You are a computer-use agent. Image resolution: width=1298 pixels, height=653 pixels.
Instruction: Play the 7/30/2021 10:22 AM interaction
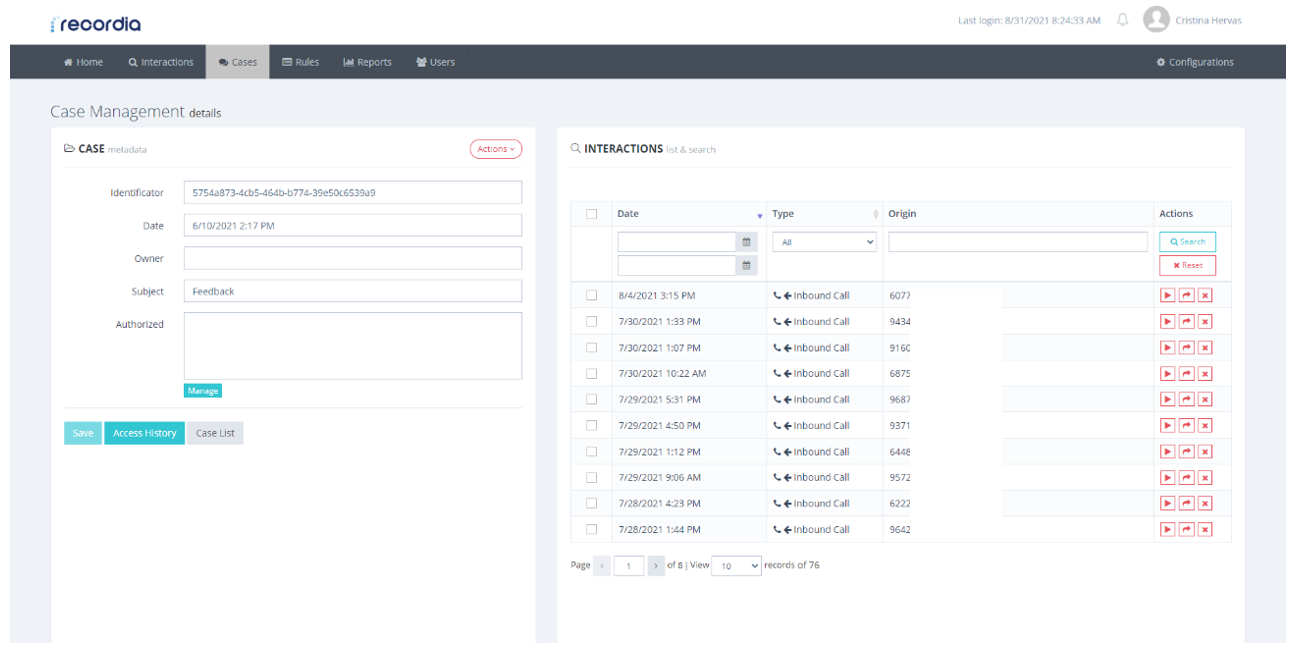[1167, 374]
